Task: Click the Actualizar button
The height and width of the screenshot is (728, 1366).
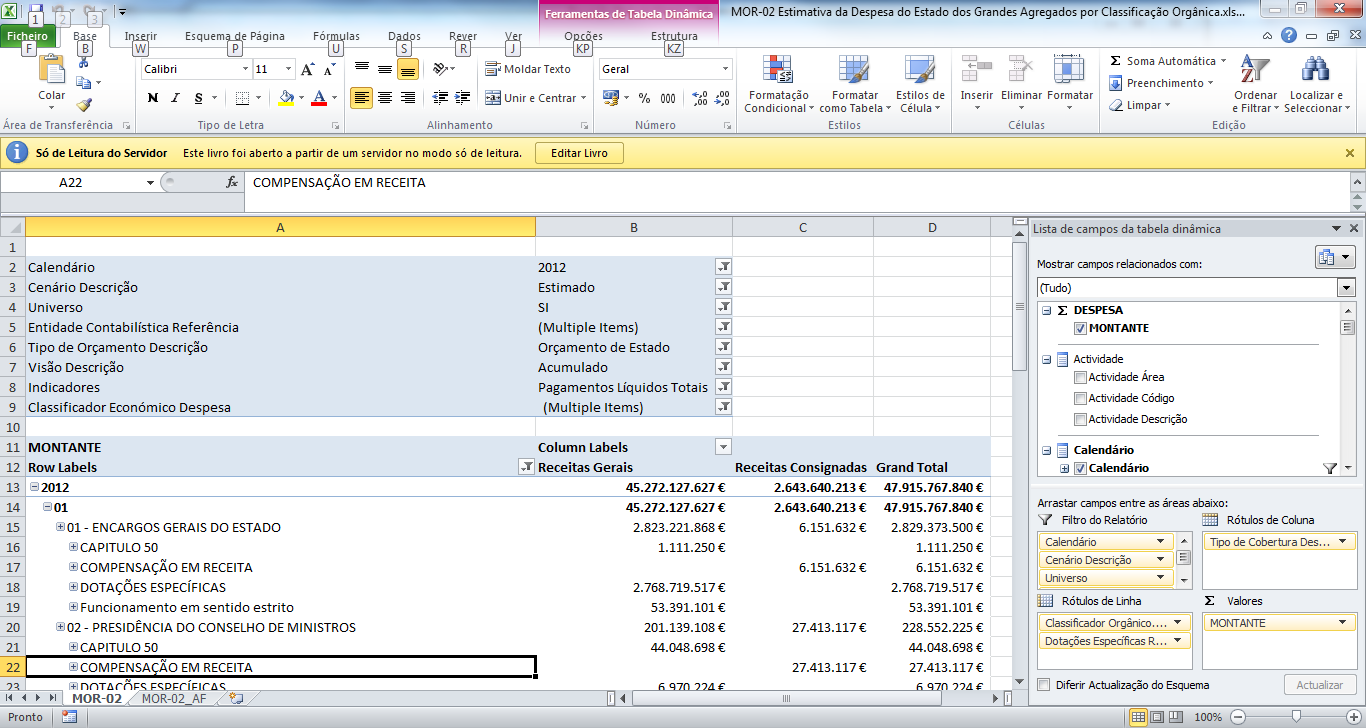Action: tap(1320, 685)
